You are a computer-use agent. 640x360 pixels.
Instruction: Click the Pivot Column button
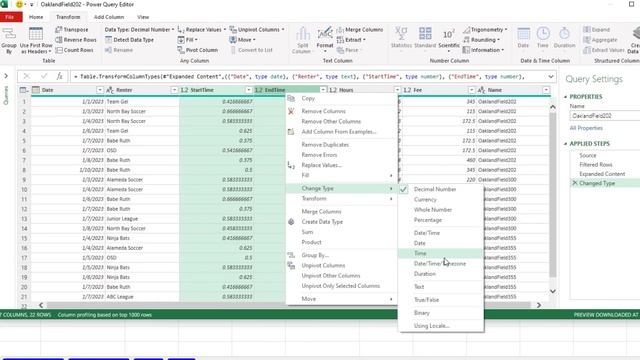[198, 50]
